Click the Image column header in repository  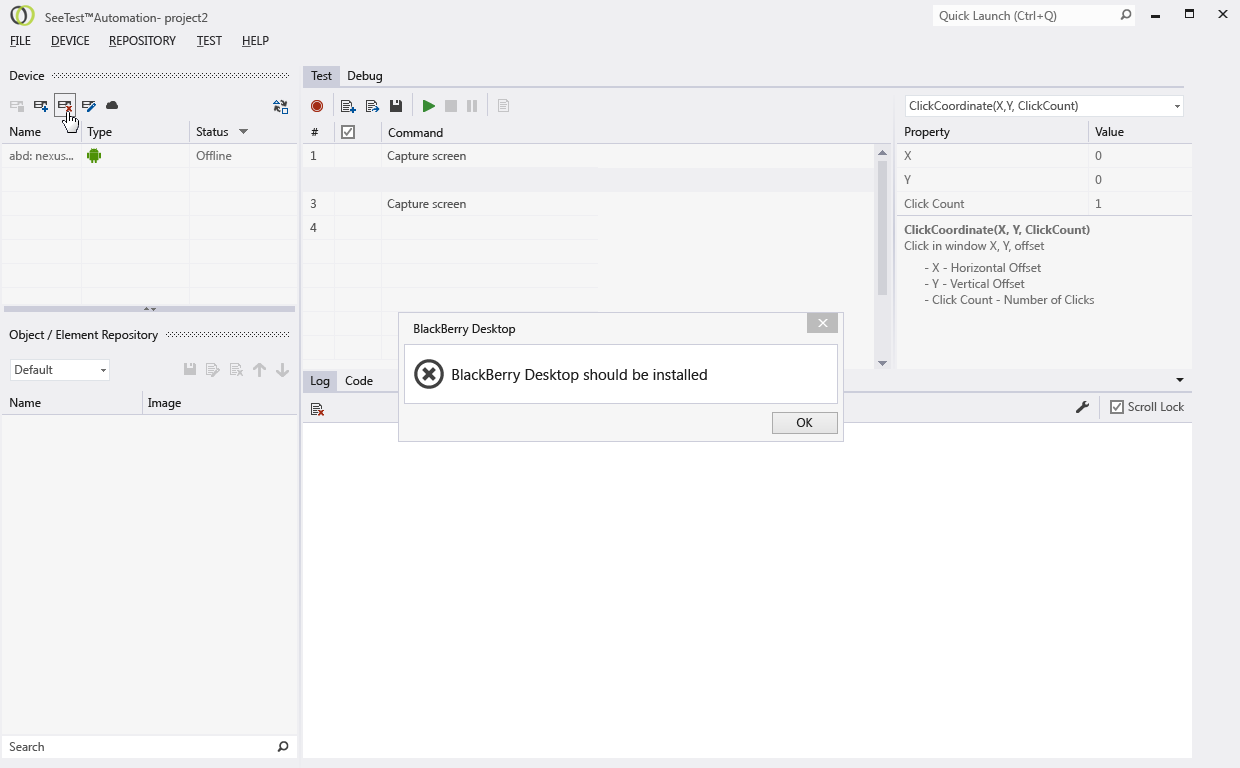[219, 403]
